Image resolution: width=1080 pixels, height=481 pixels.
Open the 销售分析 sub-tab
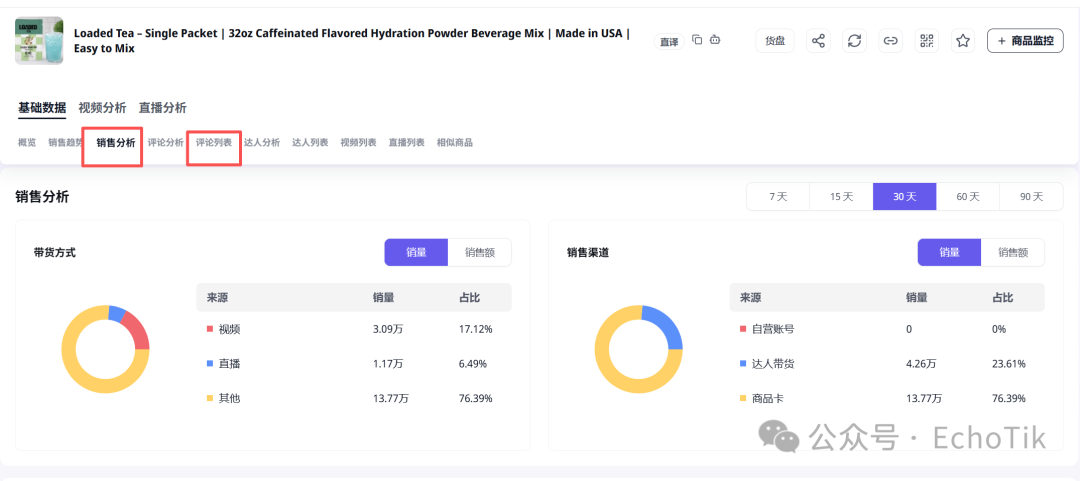(x=116, y=143)
